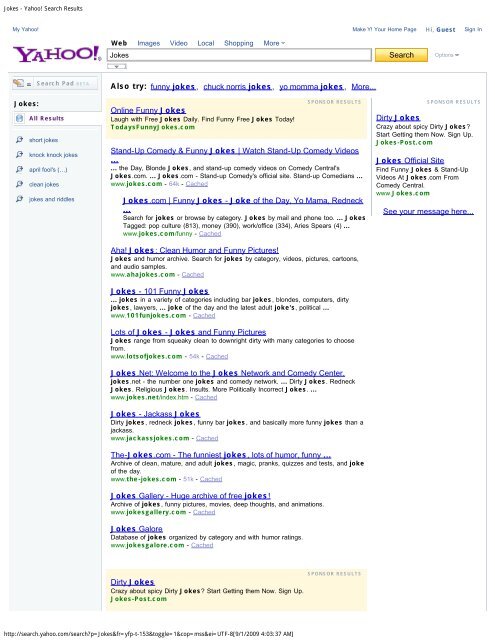The image size is (495, 640).
Task: Click search icon beside short jokes
Action: tap(19, 140)
